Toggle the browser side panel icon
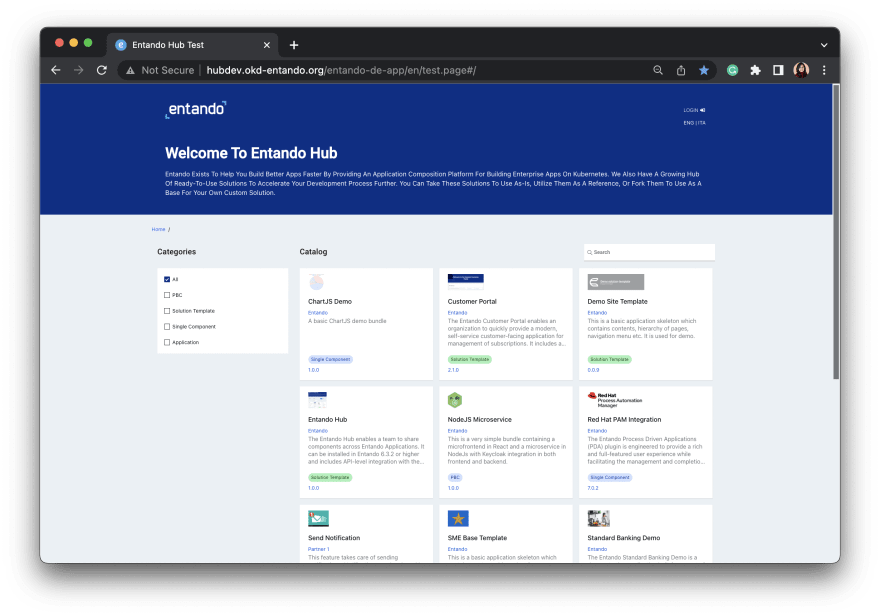The image size is (880, 616). tap(778, 70)
